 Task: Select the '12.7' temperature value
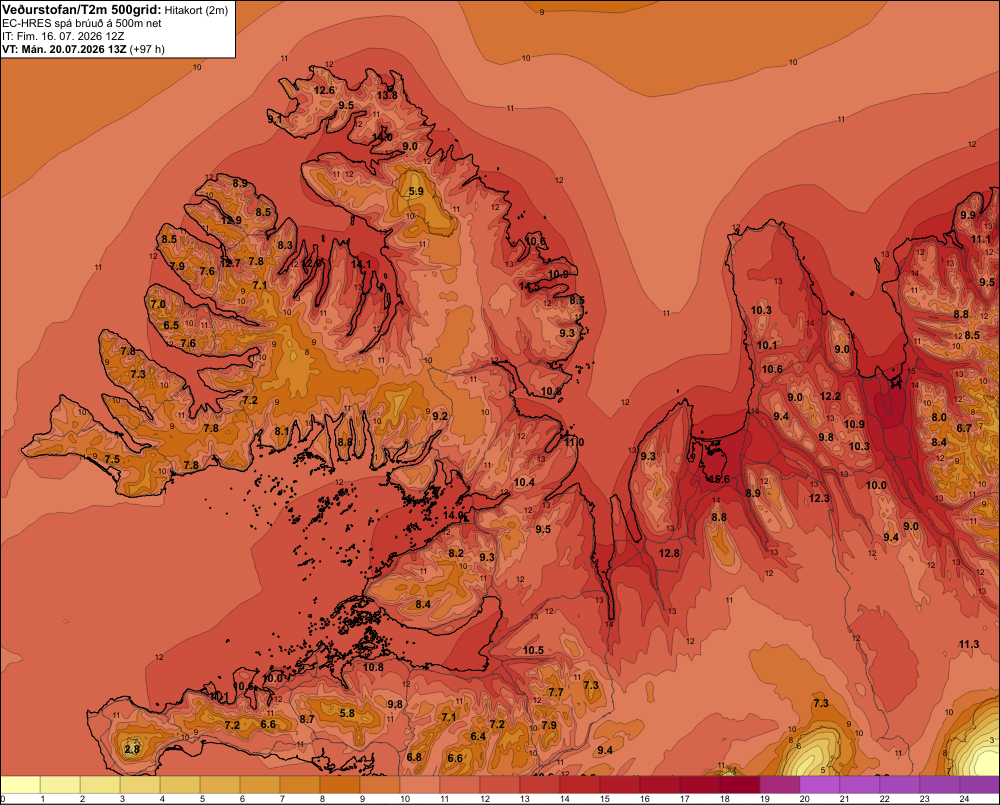230,263
